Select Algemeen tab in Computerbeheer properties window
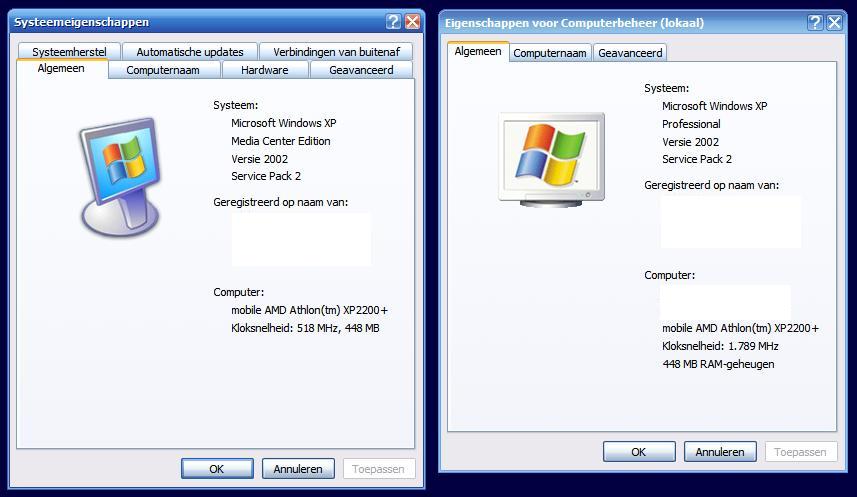857x497 pixels. [x=478, y=51]
